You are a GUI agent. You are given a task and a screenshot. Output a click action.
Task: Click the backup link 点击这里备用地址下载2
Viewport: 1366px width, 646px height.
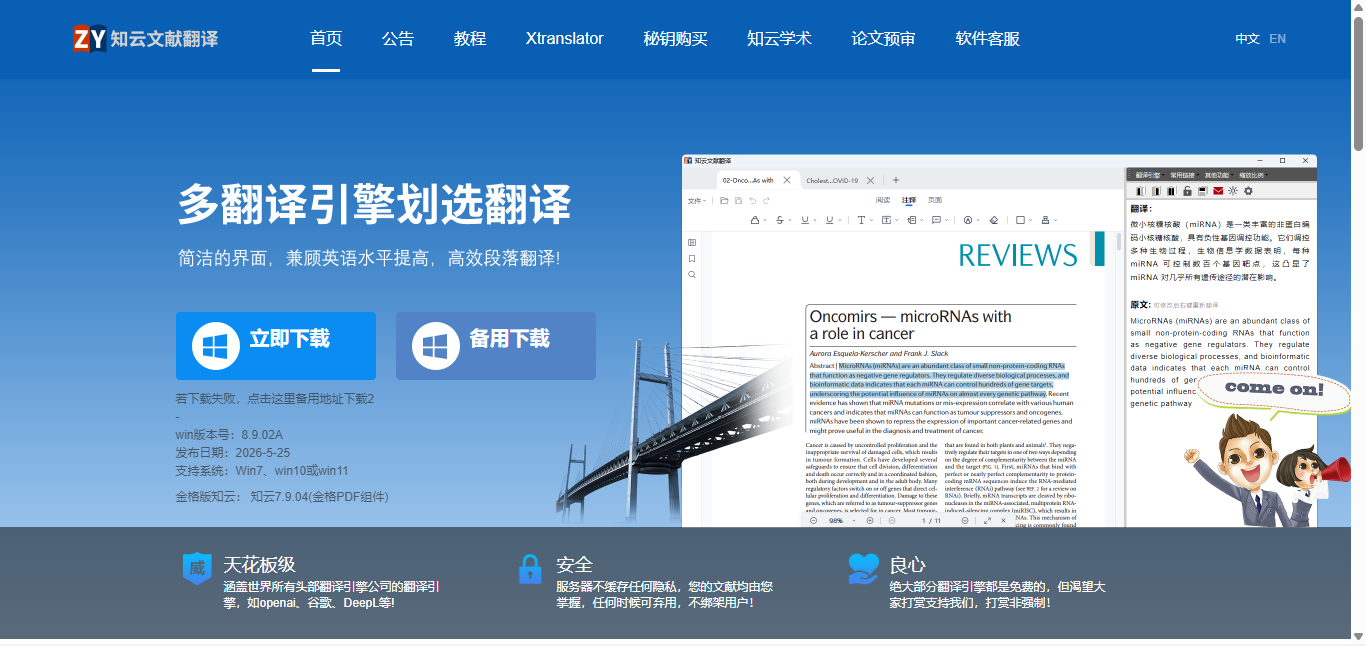point(311,399)
